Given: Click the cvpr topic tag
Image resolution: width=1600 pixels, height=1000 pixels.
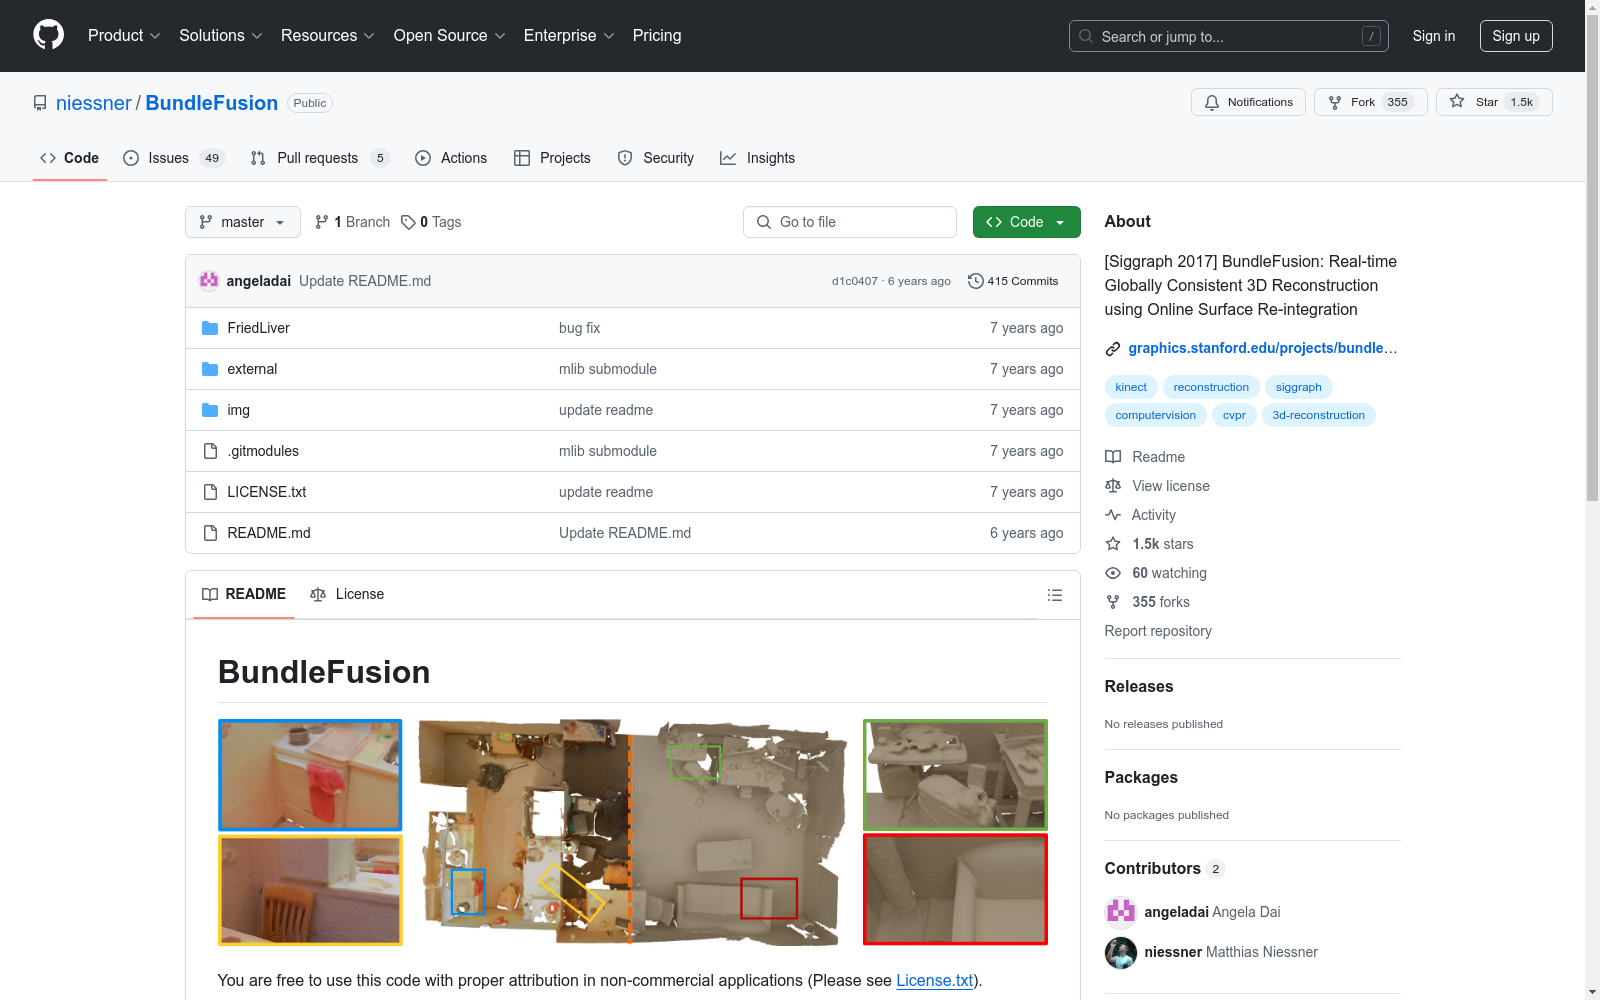Looking at the screenshot, I should [x=1234, y=415].
